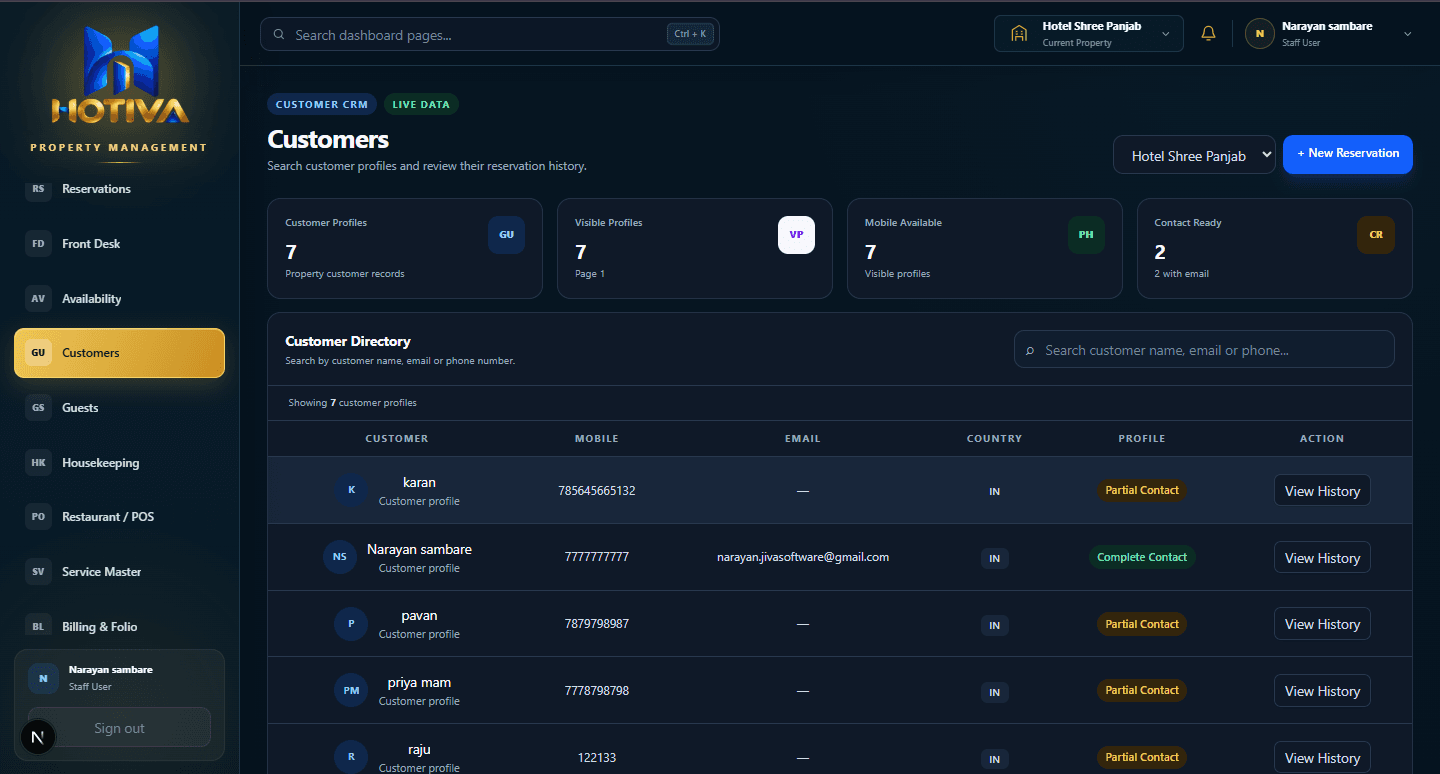Go to Front Desk in sidebar
The image size is (1440, 774).
point(120,244)
